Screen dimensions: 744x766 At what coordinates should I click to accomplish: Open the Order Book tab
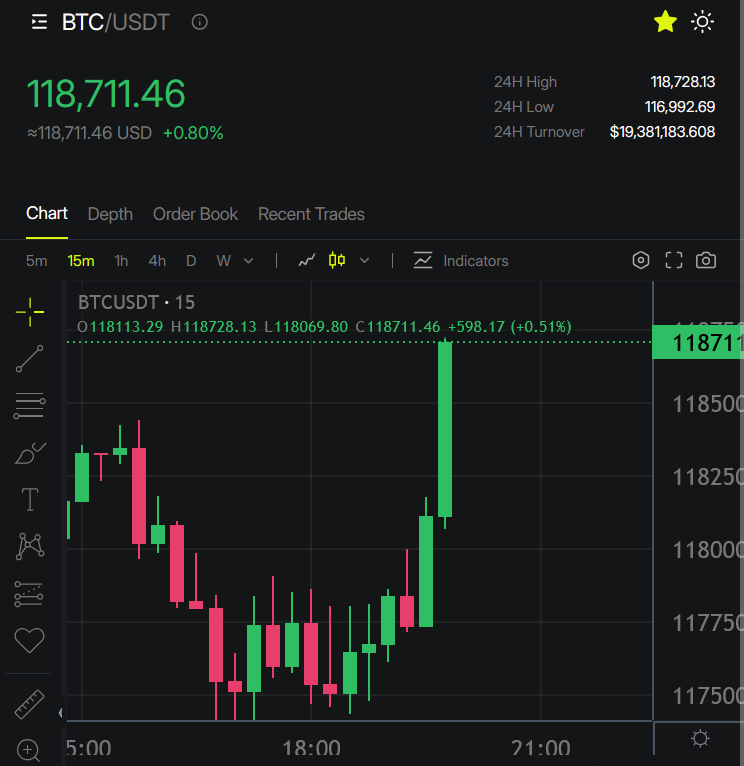click(195, 214)
